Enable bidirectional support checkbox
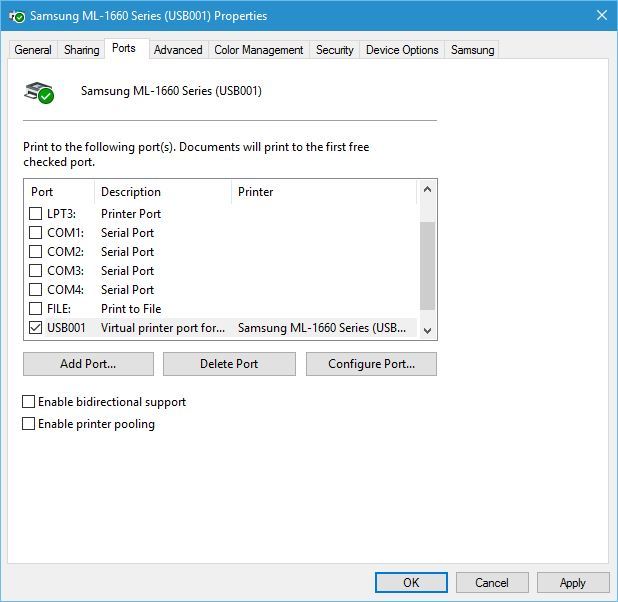Image resolution: width=618 pixels, height=602 pixels. click(x=28, y=402)
